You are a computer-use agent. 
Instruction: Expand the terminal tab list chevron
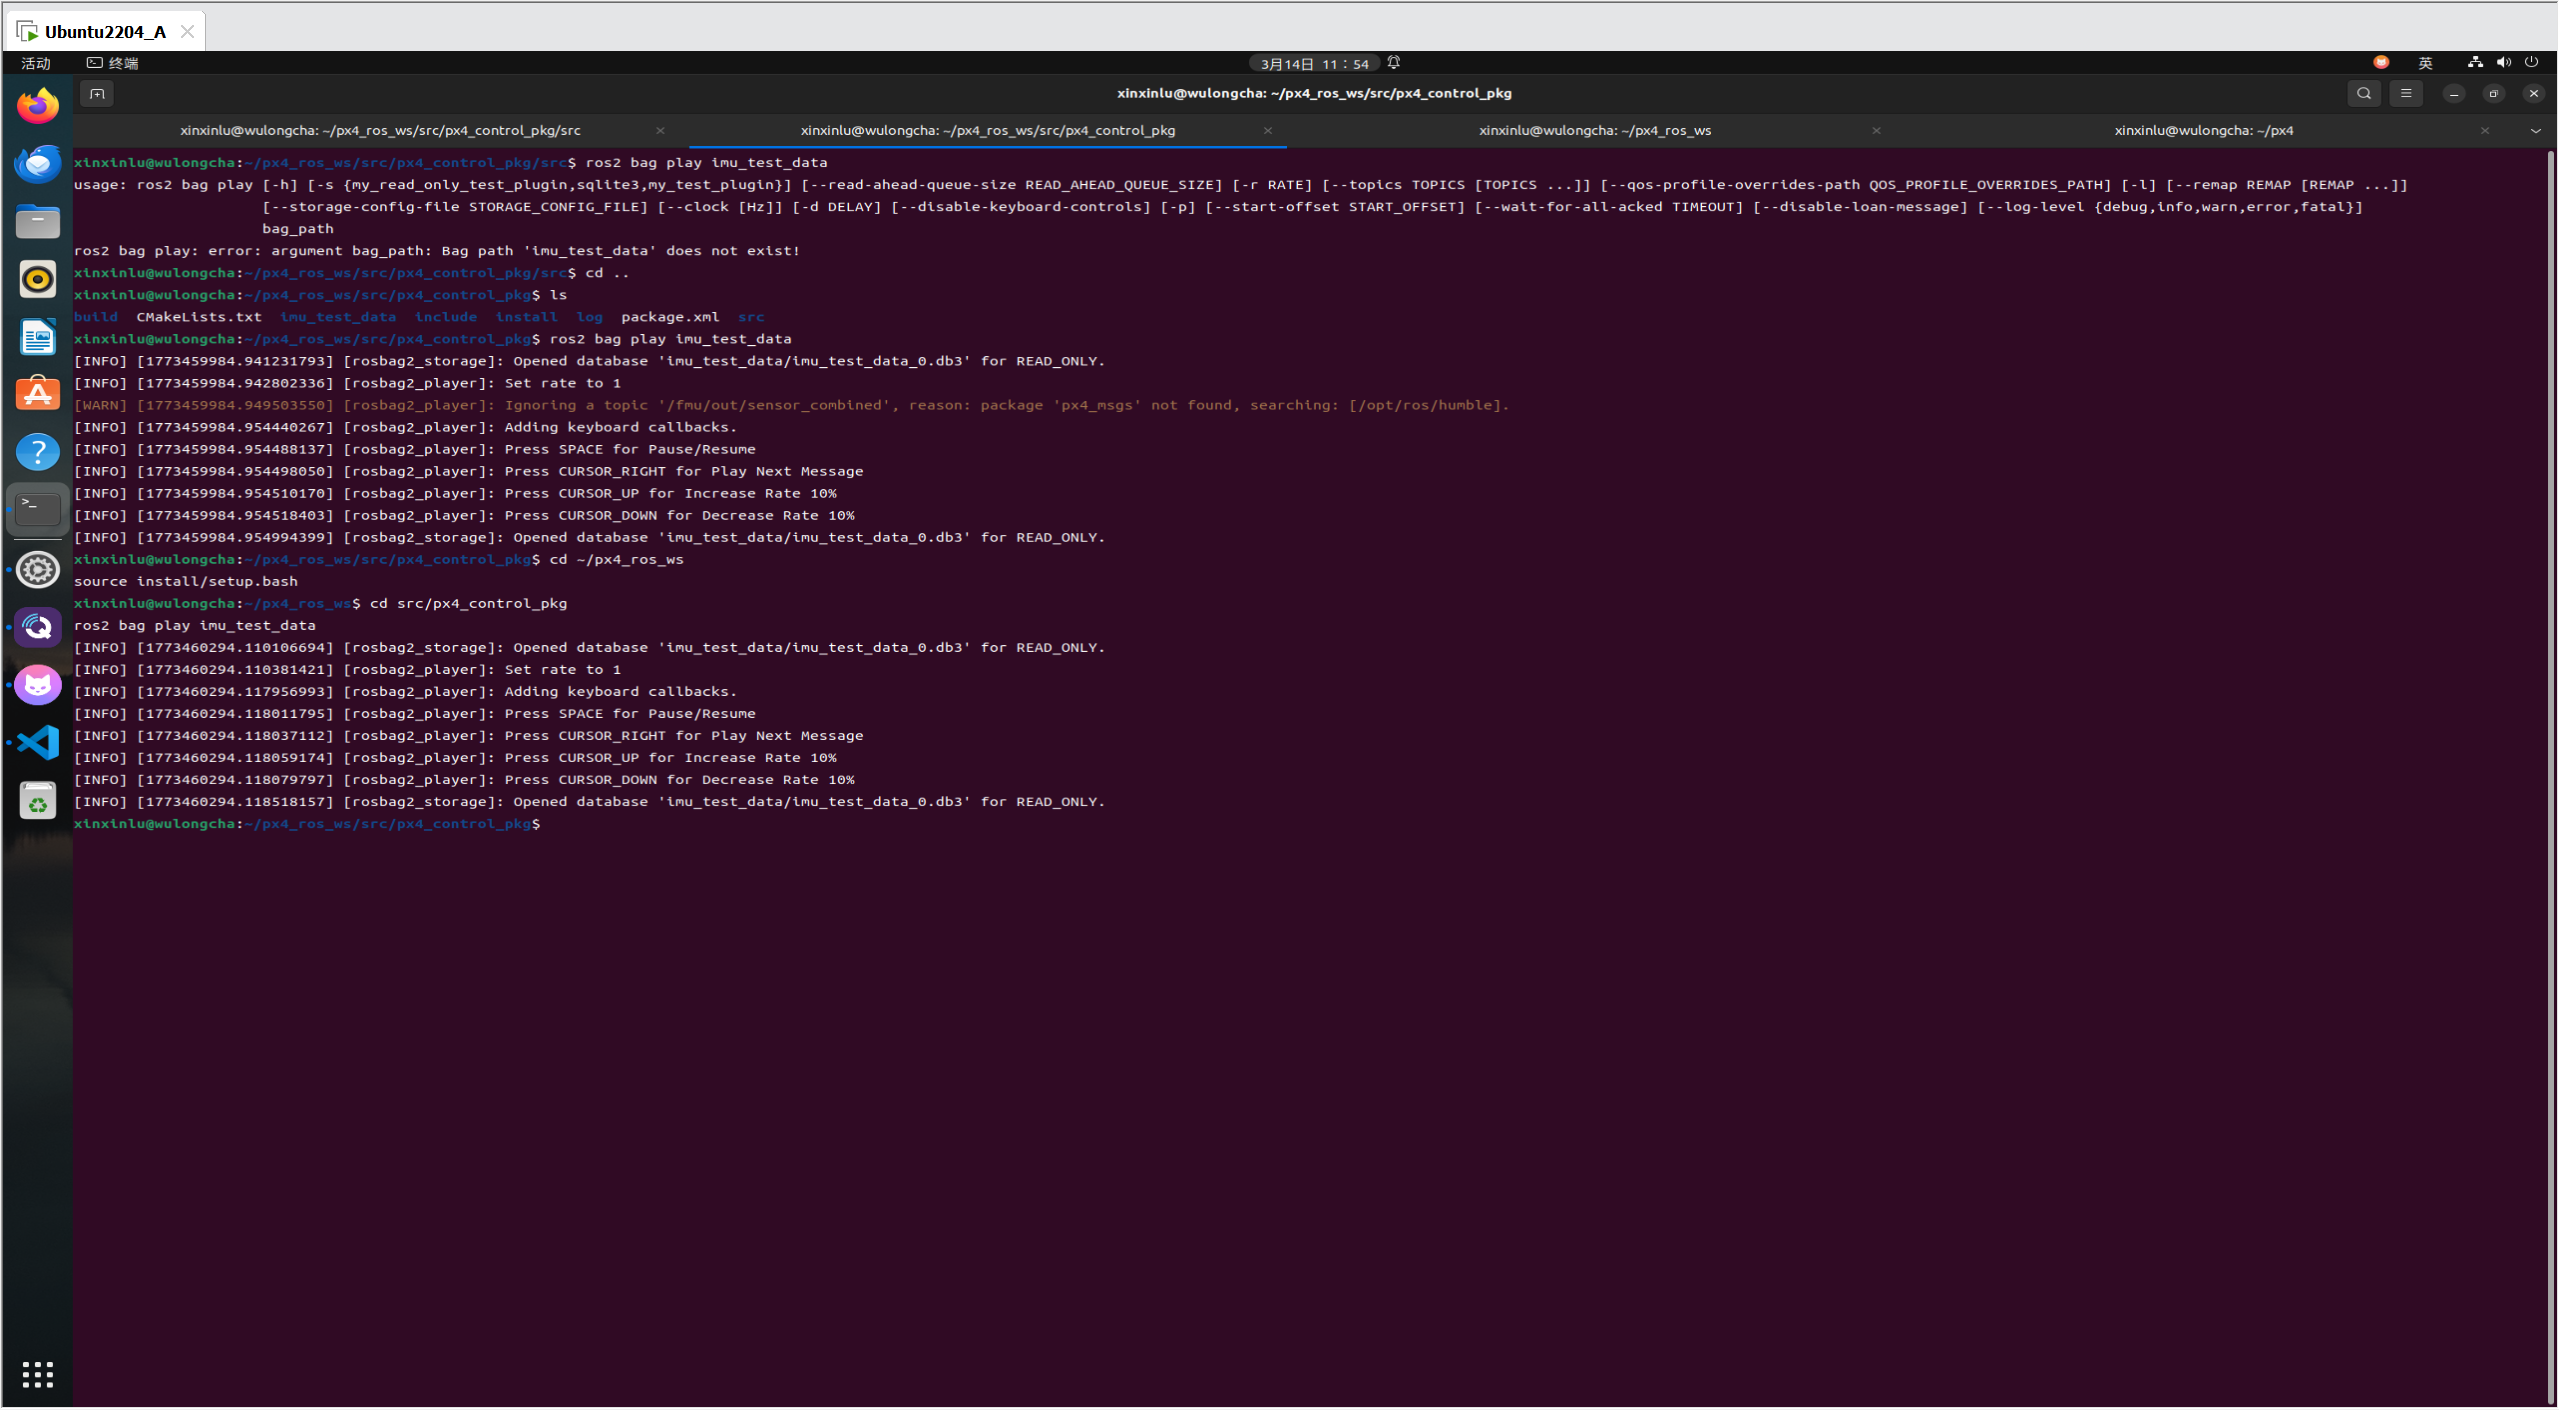(2535, 131)
